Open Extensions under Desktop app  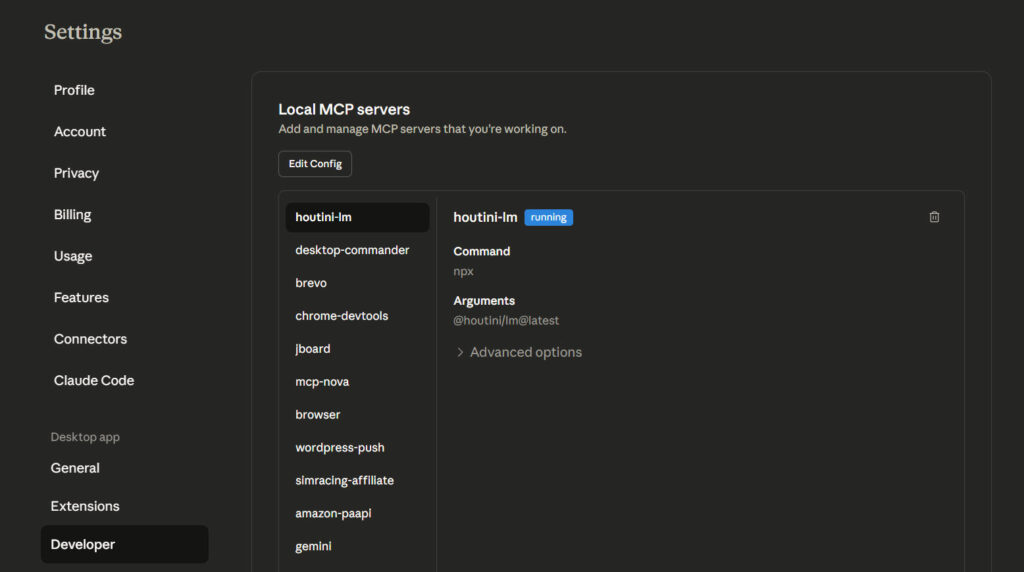click(x=85, y=506)
